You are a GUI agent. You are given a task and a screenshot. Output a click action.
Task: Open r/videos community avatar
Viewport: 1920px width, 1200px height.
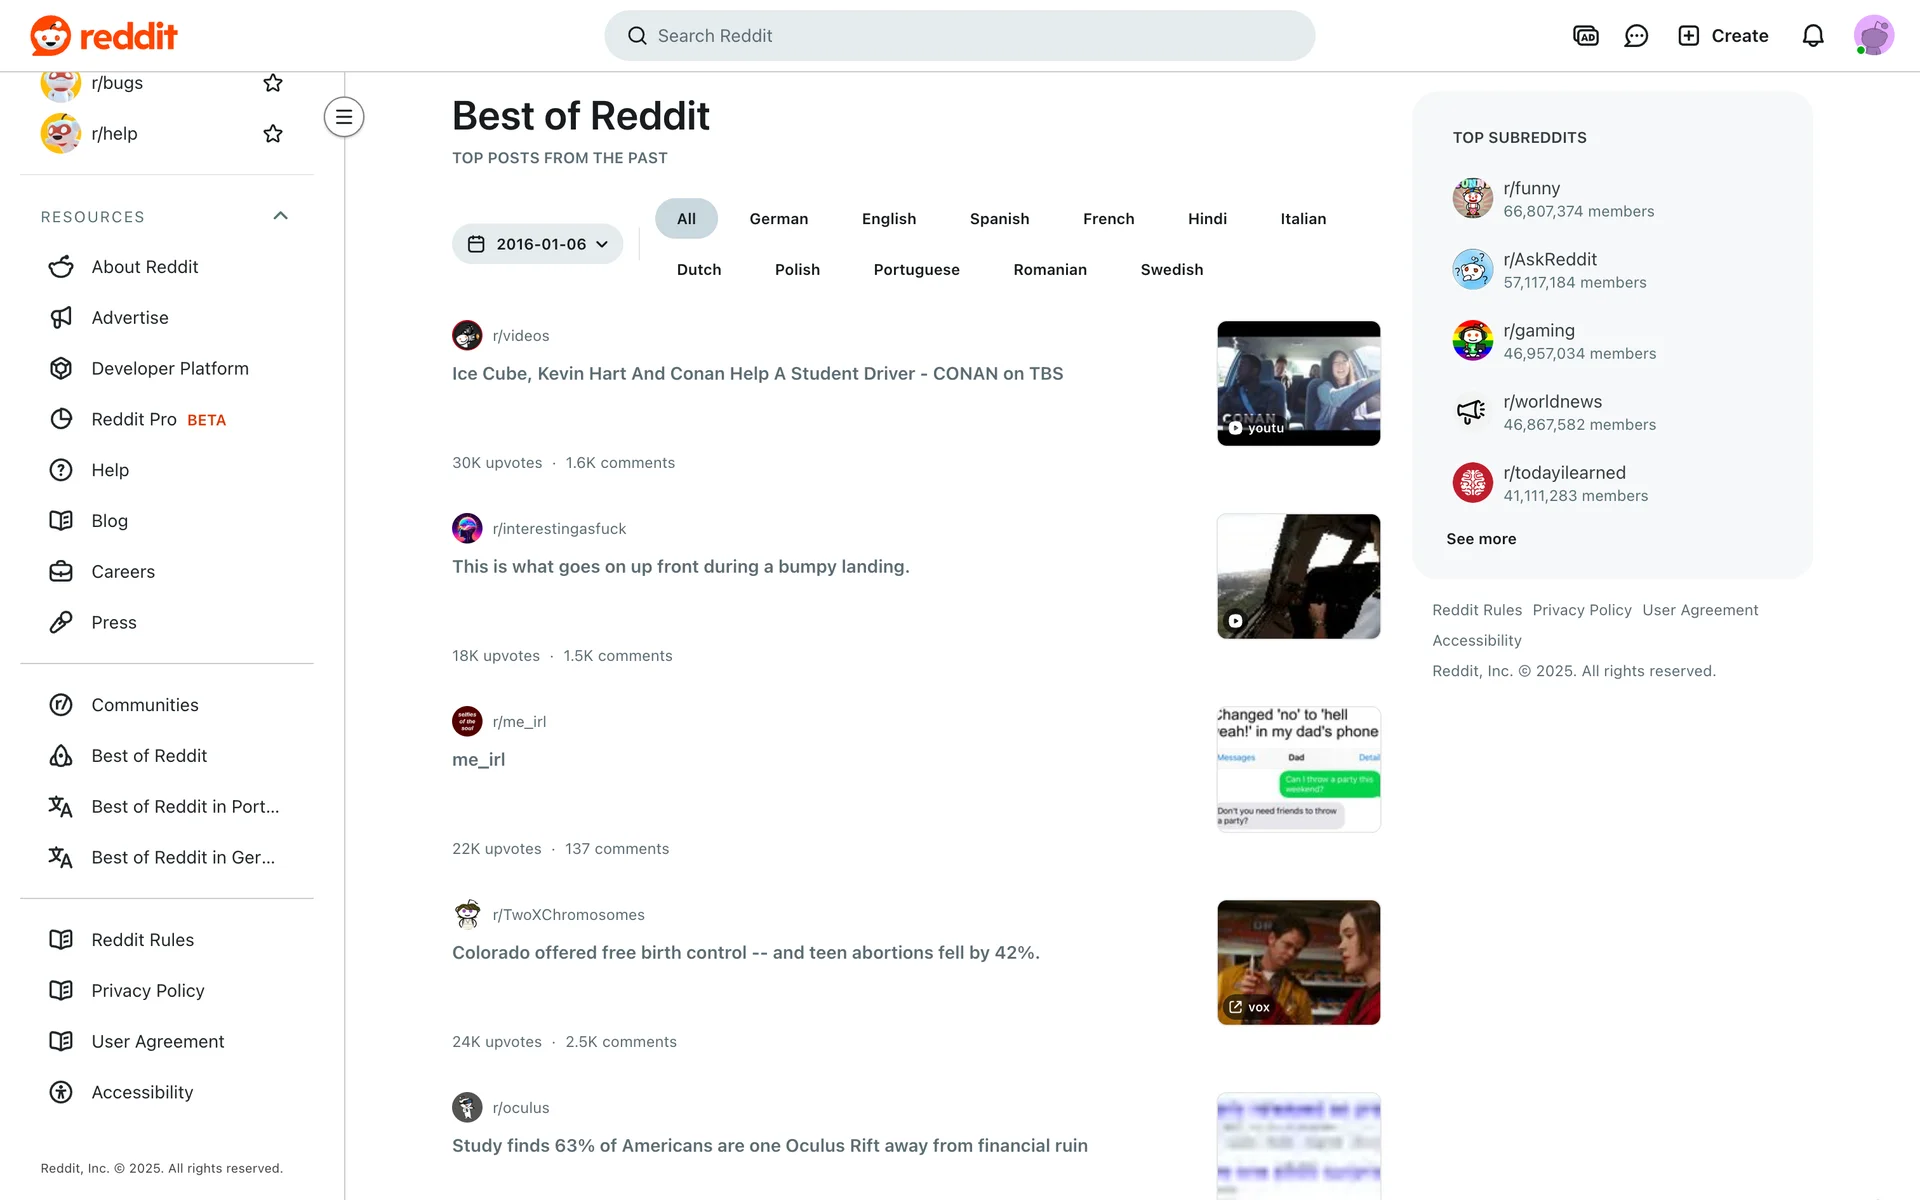coord(467,335)
